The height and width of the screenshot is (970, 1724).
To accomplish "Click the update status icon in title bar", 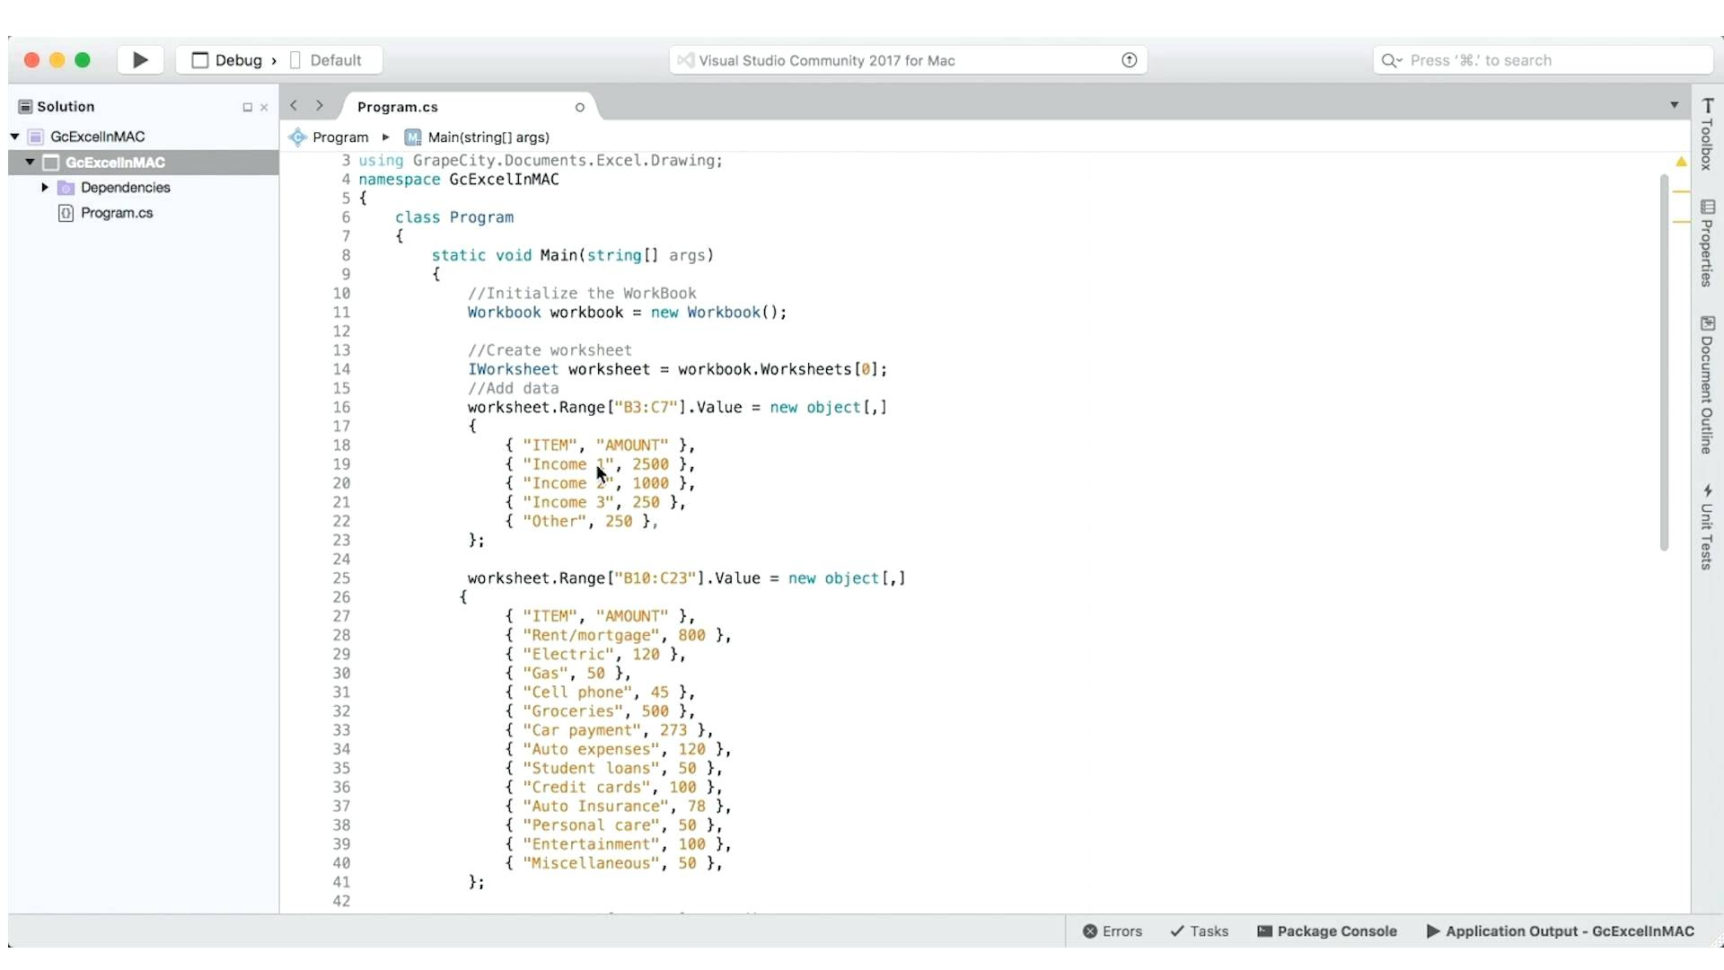I will (1129, 60).
